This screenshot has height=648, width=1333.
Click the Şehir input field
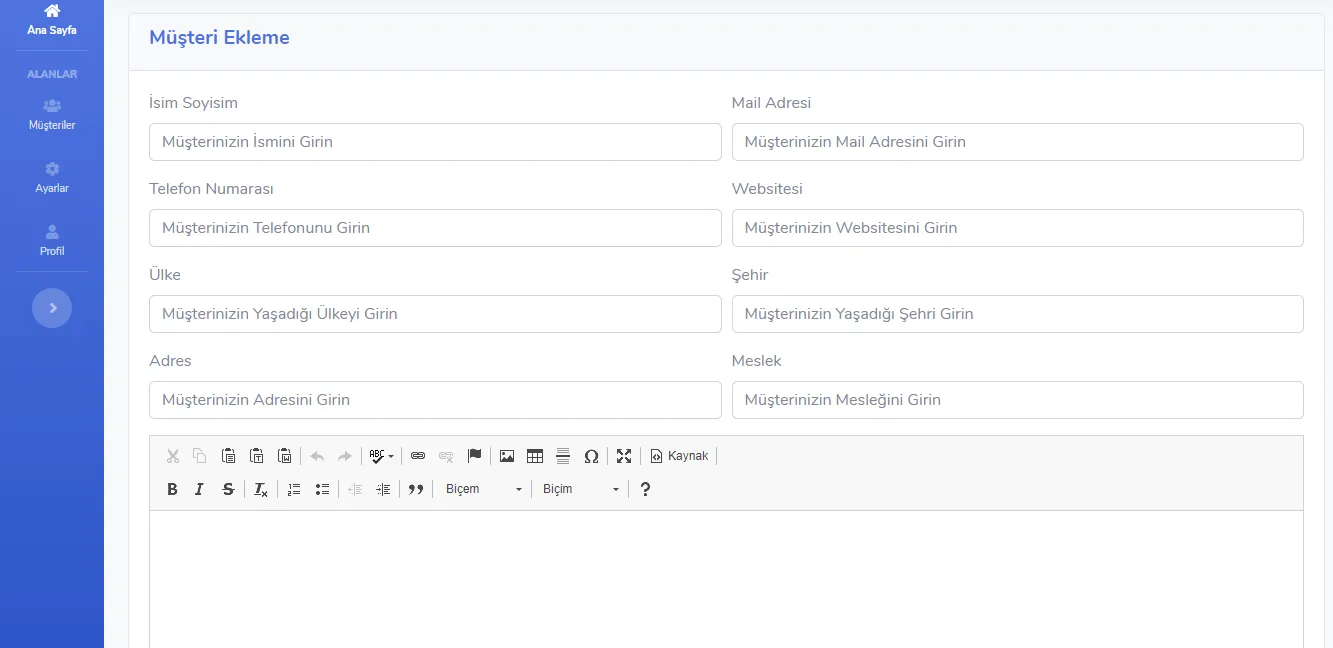[x=1018, y=314]
